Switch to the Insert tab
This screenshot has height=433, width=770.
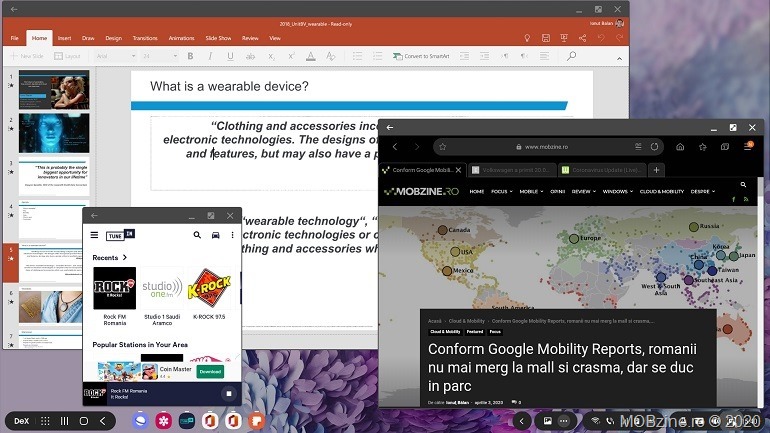click(x=64, y=38)
